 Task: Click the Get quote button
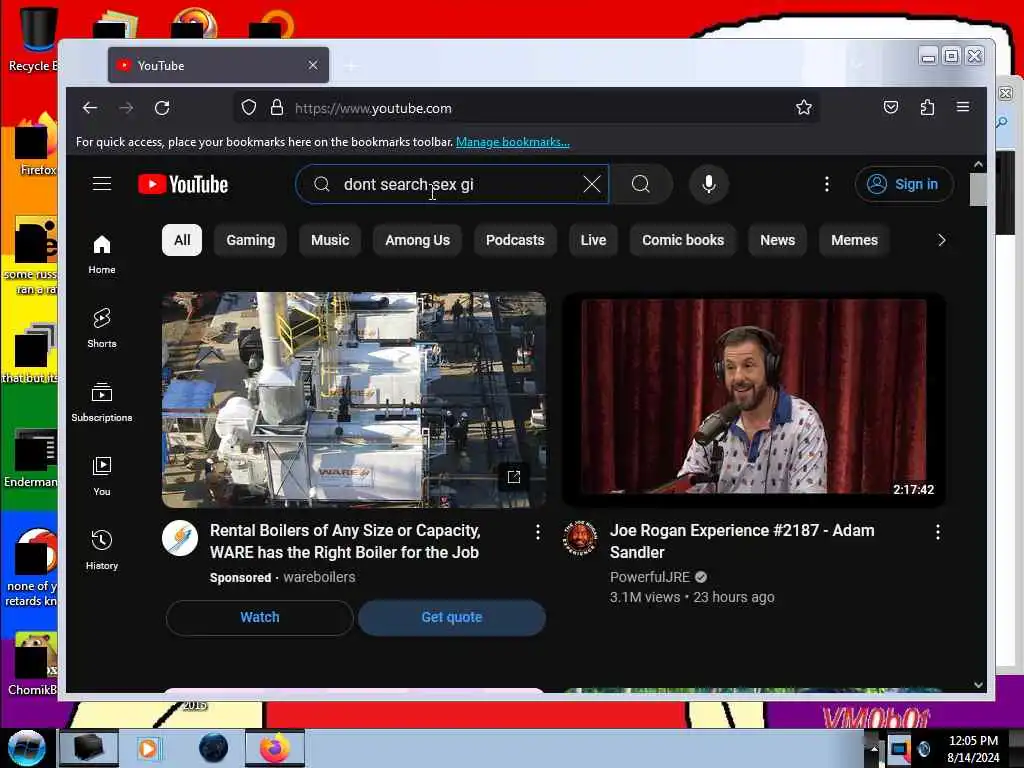[452, 617]
